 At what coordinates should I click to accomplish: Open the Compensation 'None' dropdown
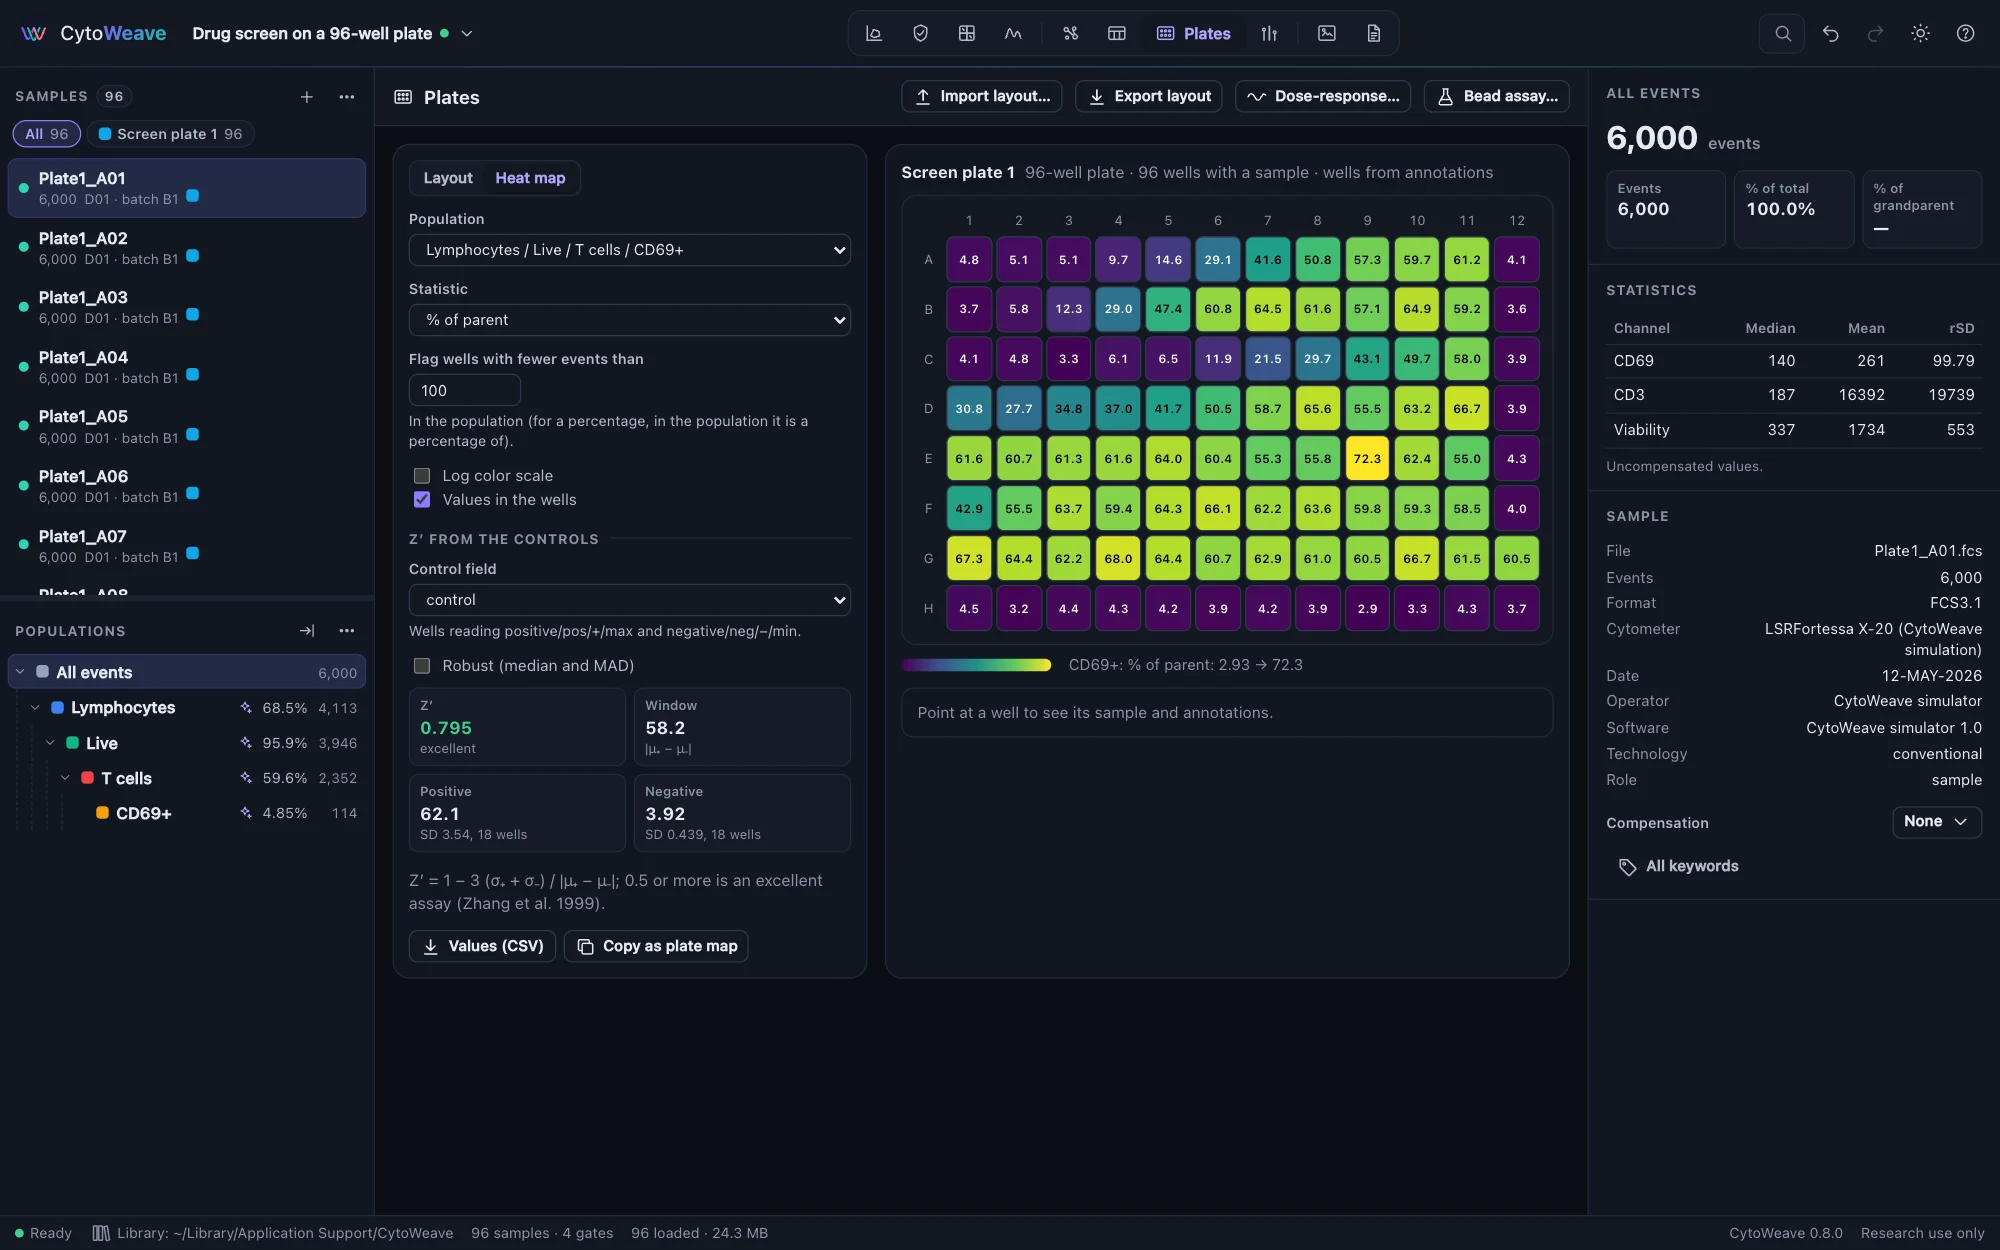(1936, 821)
